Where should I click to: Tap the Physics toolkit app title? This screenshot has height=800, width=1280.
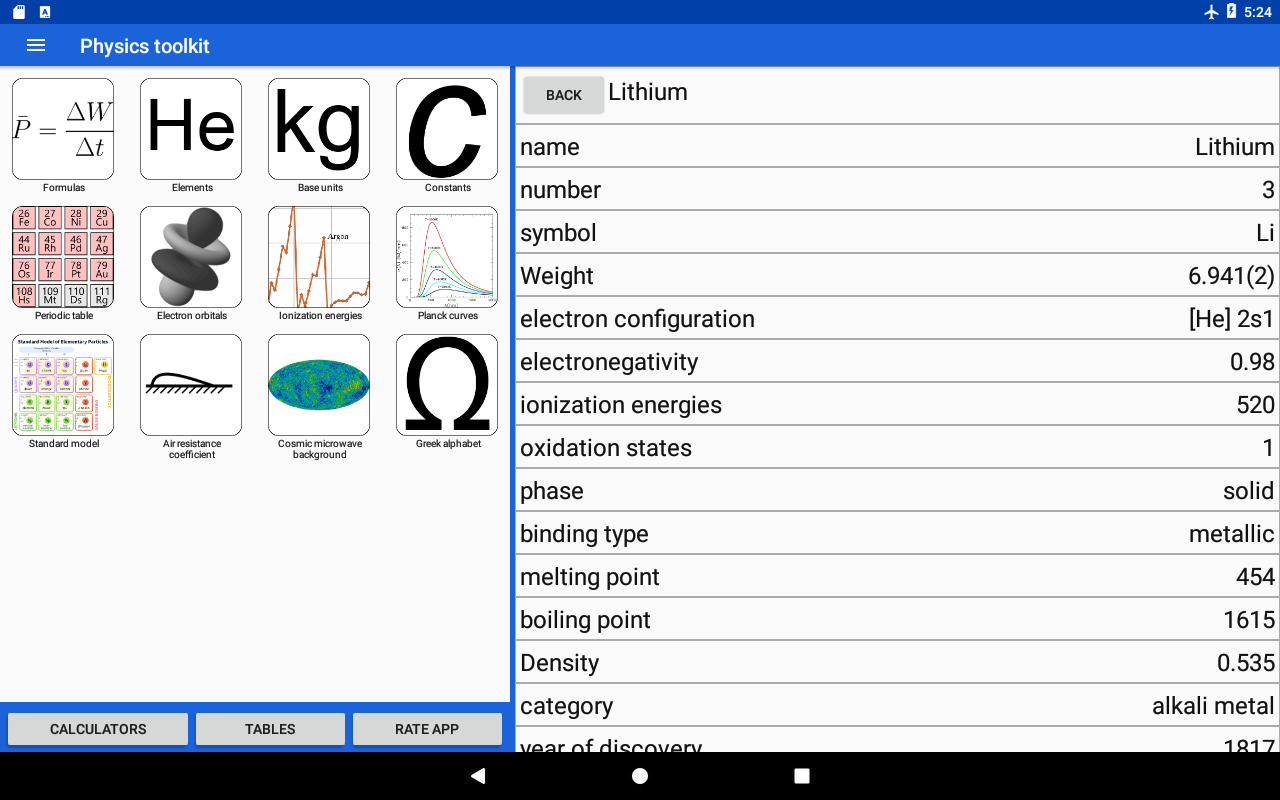pos(145,46)
